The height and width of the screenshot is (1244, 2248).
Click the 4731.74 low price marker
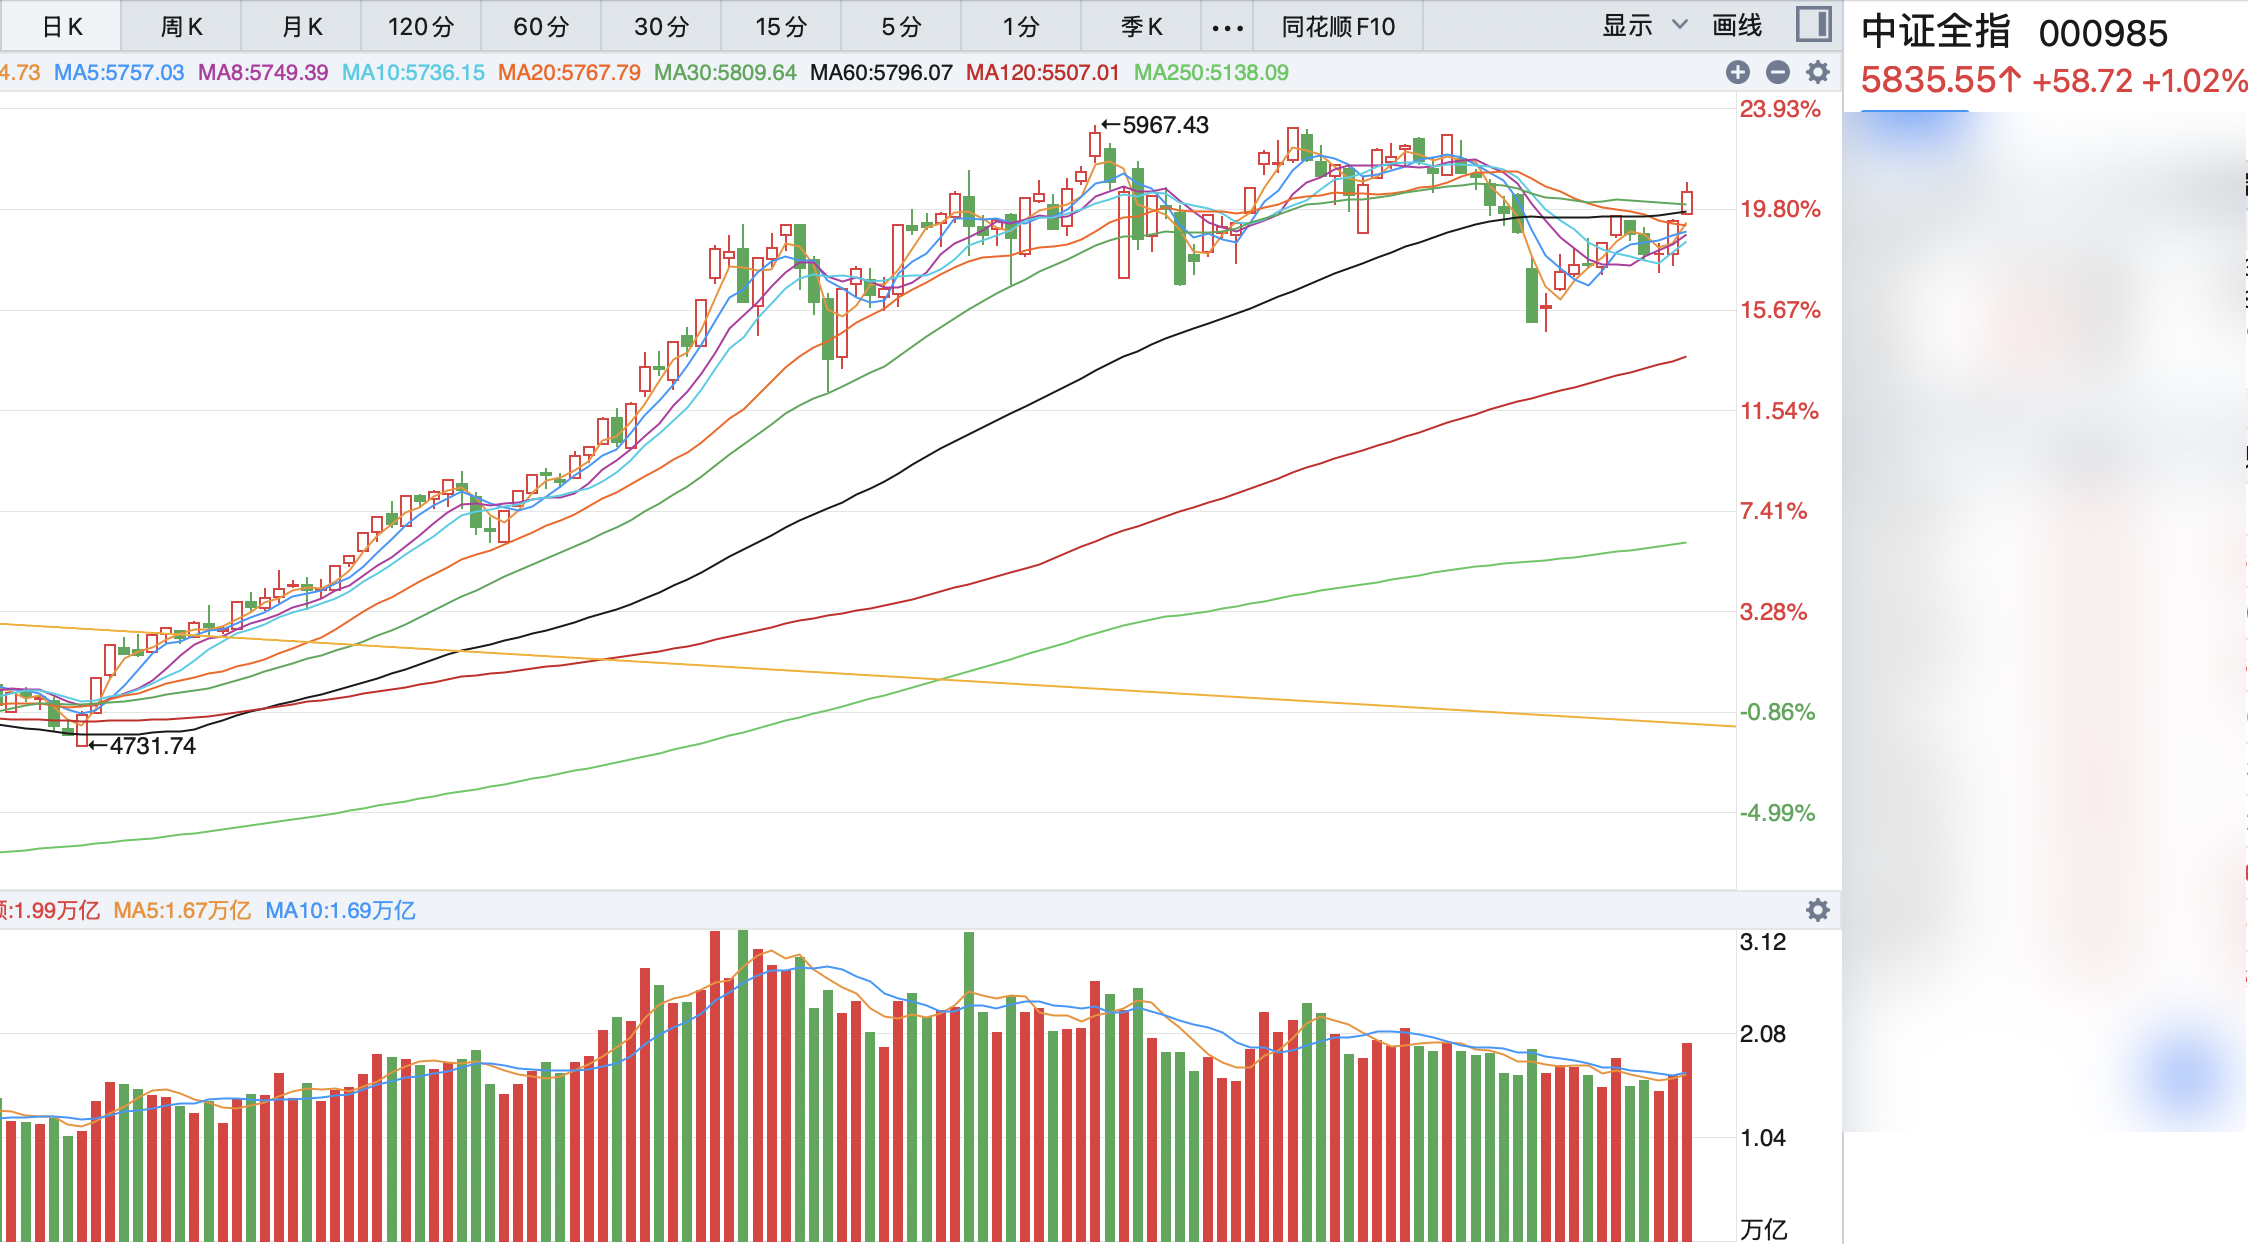pos(152,746)
